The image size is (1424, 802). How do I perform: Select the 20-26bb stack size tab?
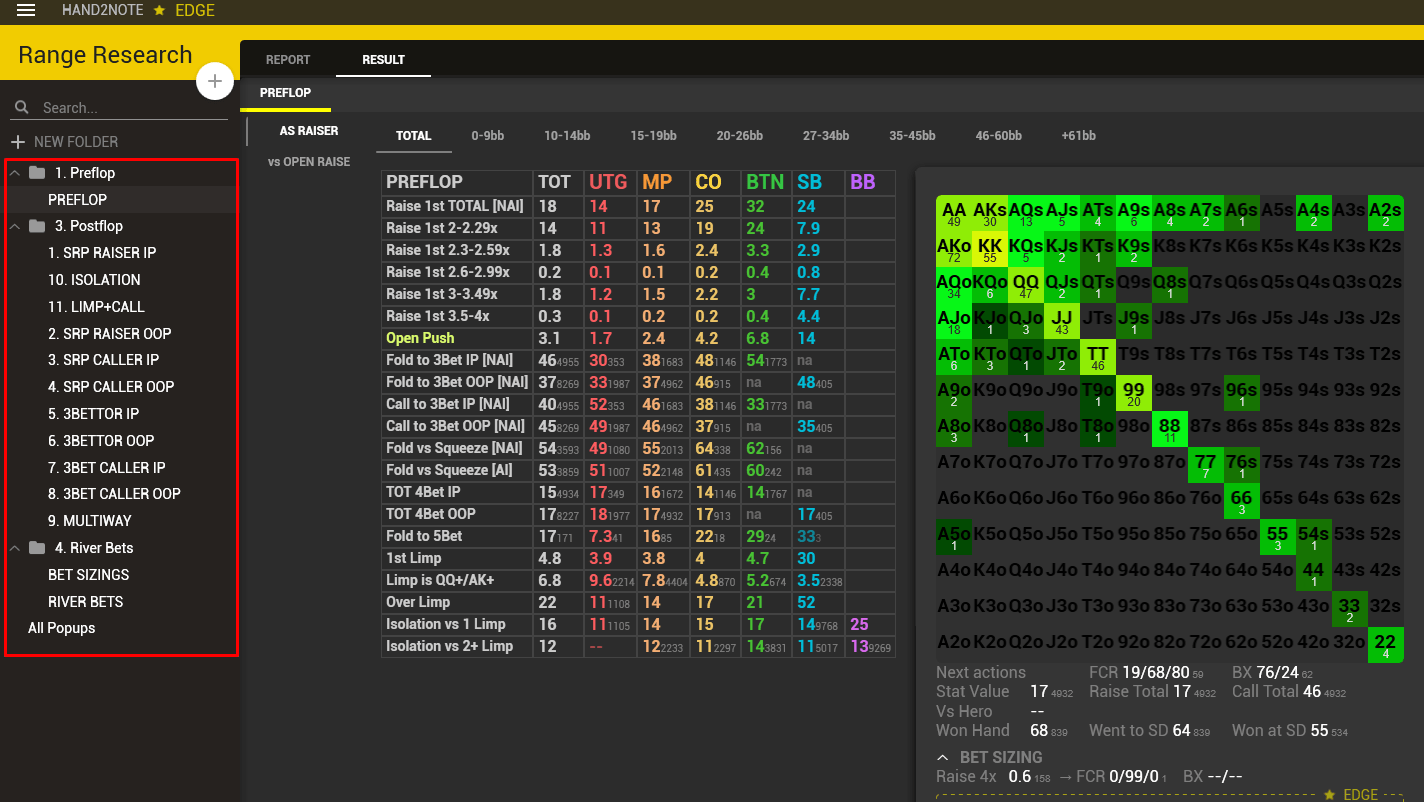[x=739, y=136]
